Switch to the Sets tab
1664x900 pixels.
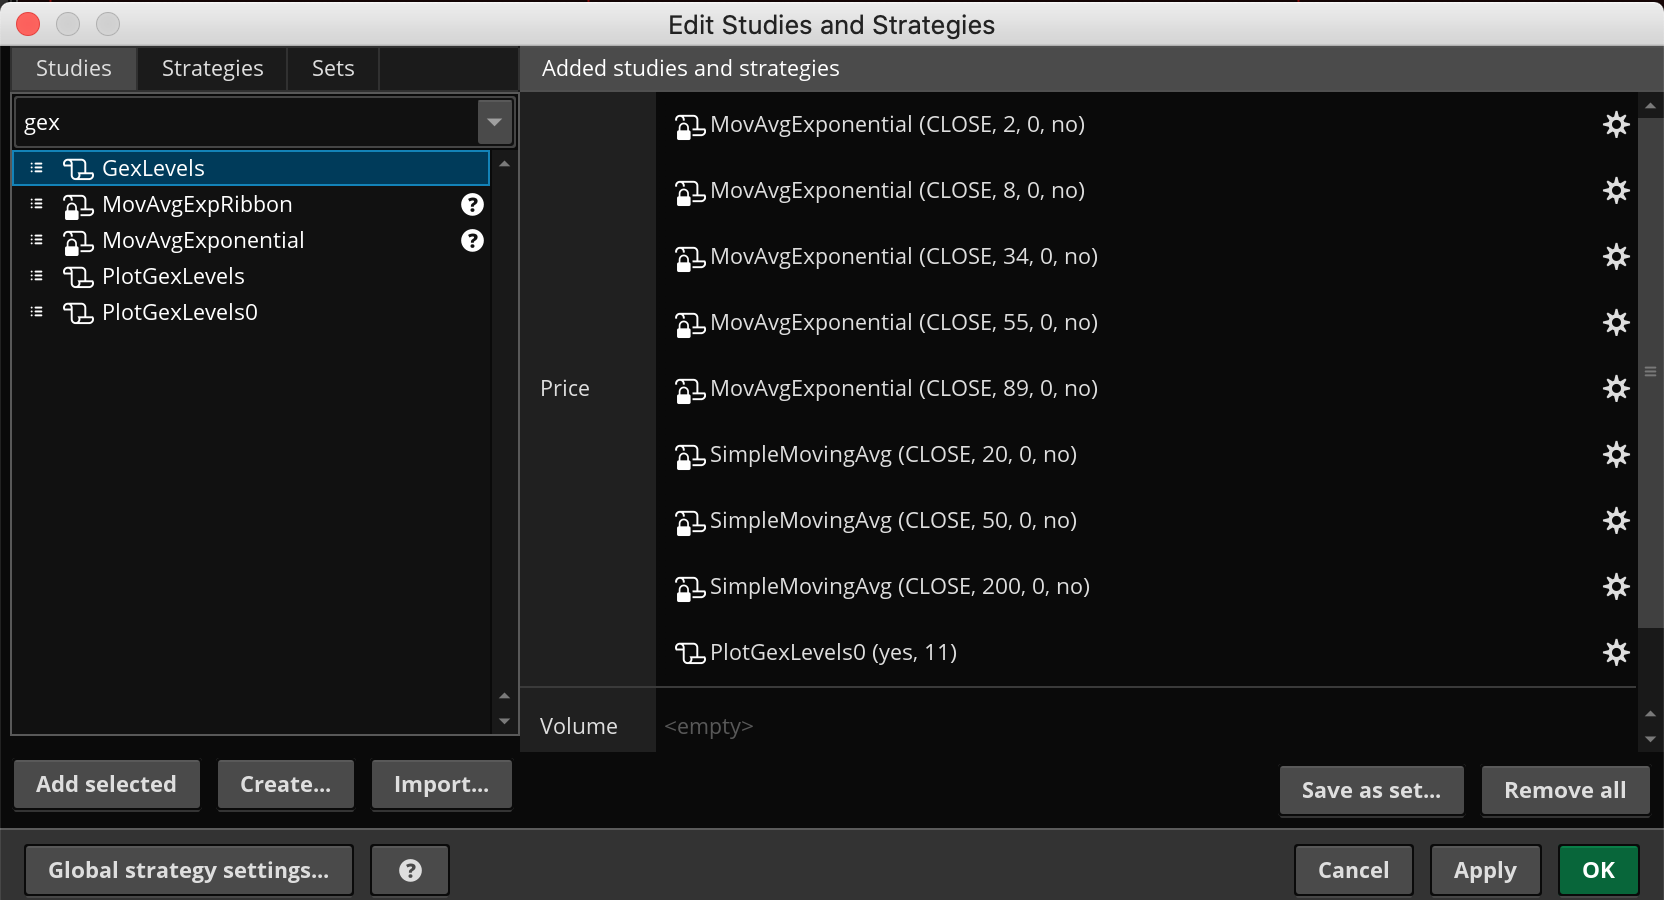coord(333,68)
